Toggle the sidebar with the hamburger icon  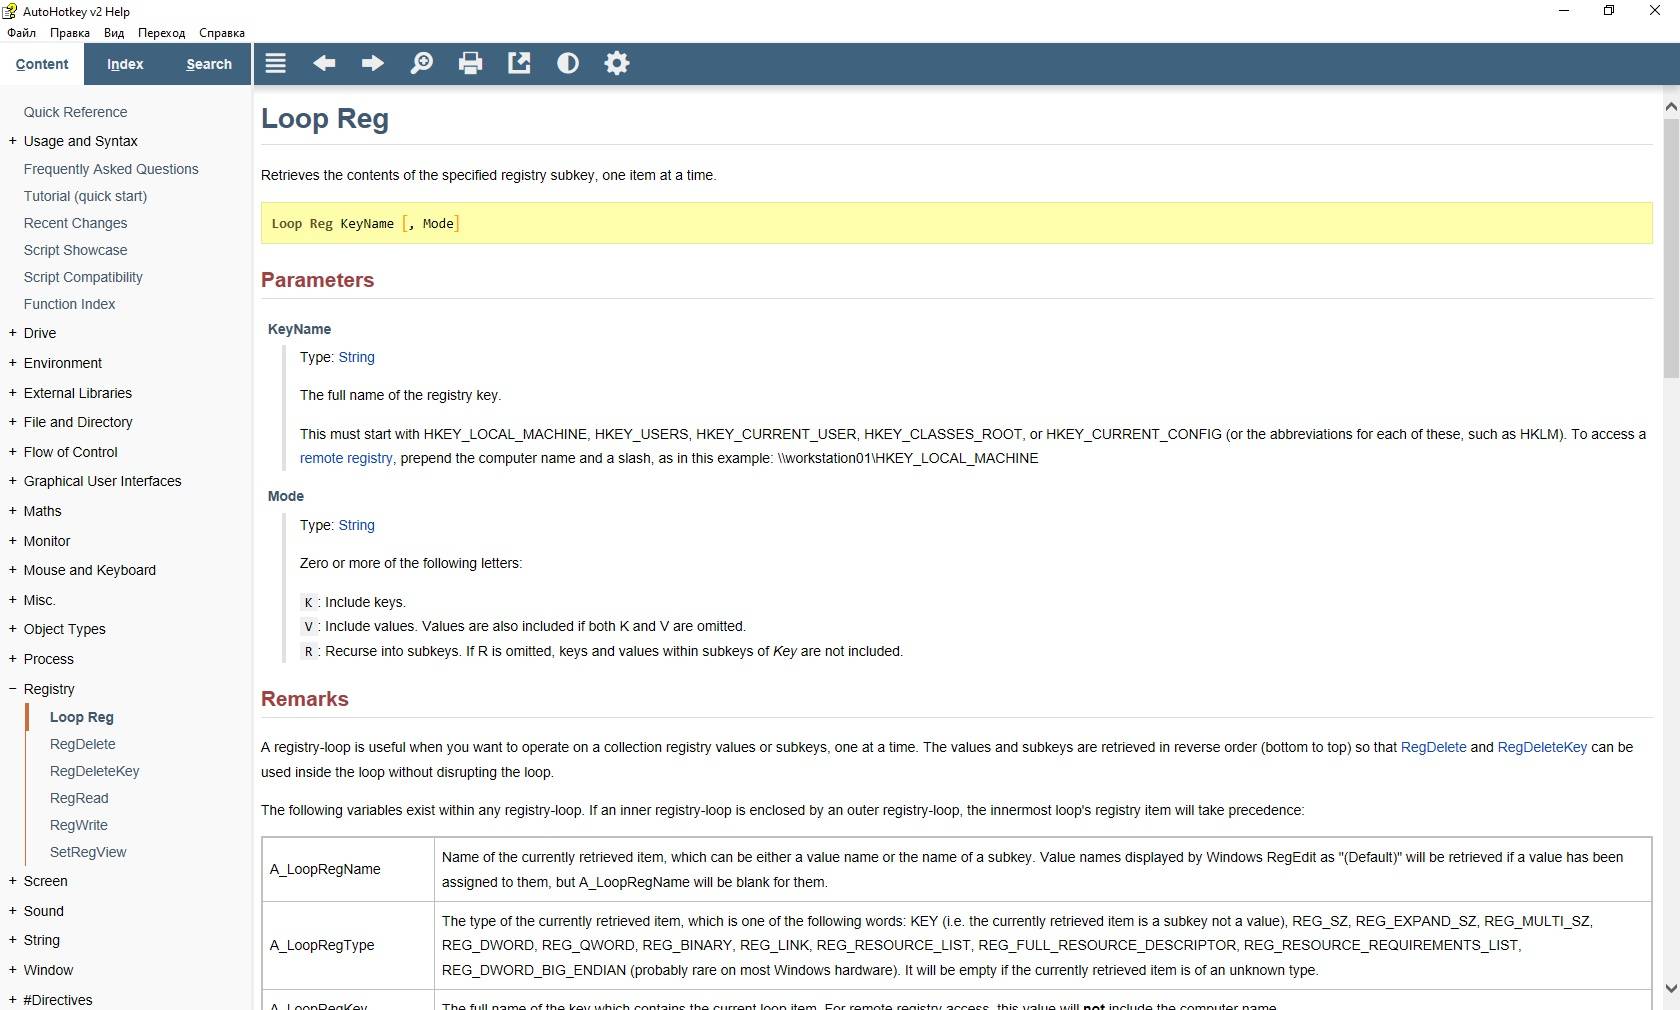276,64
